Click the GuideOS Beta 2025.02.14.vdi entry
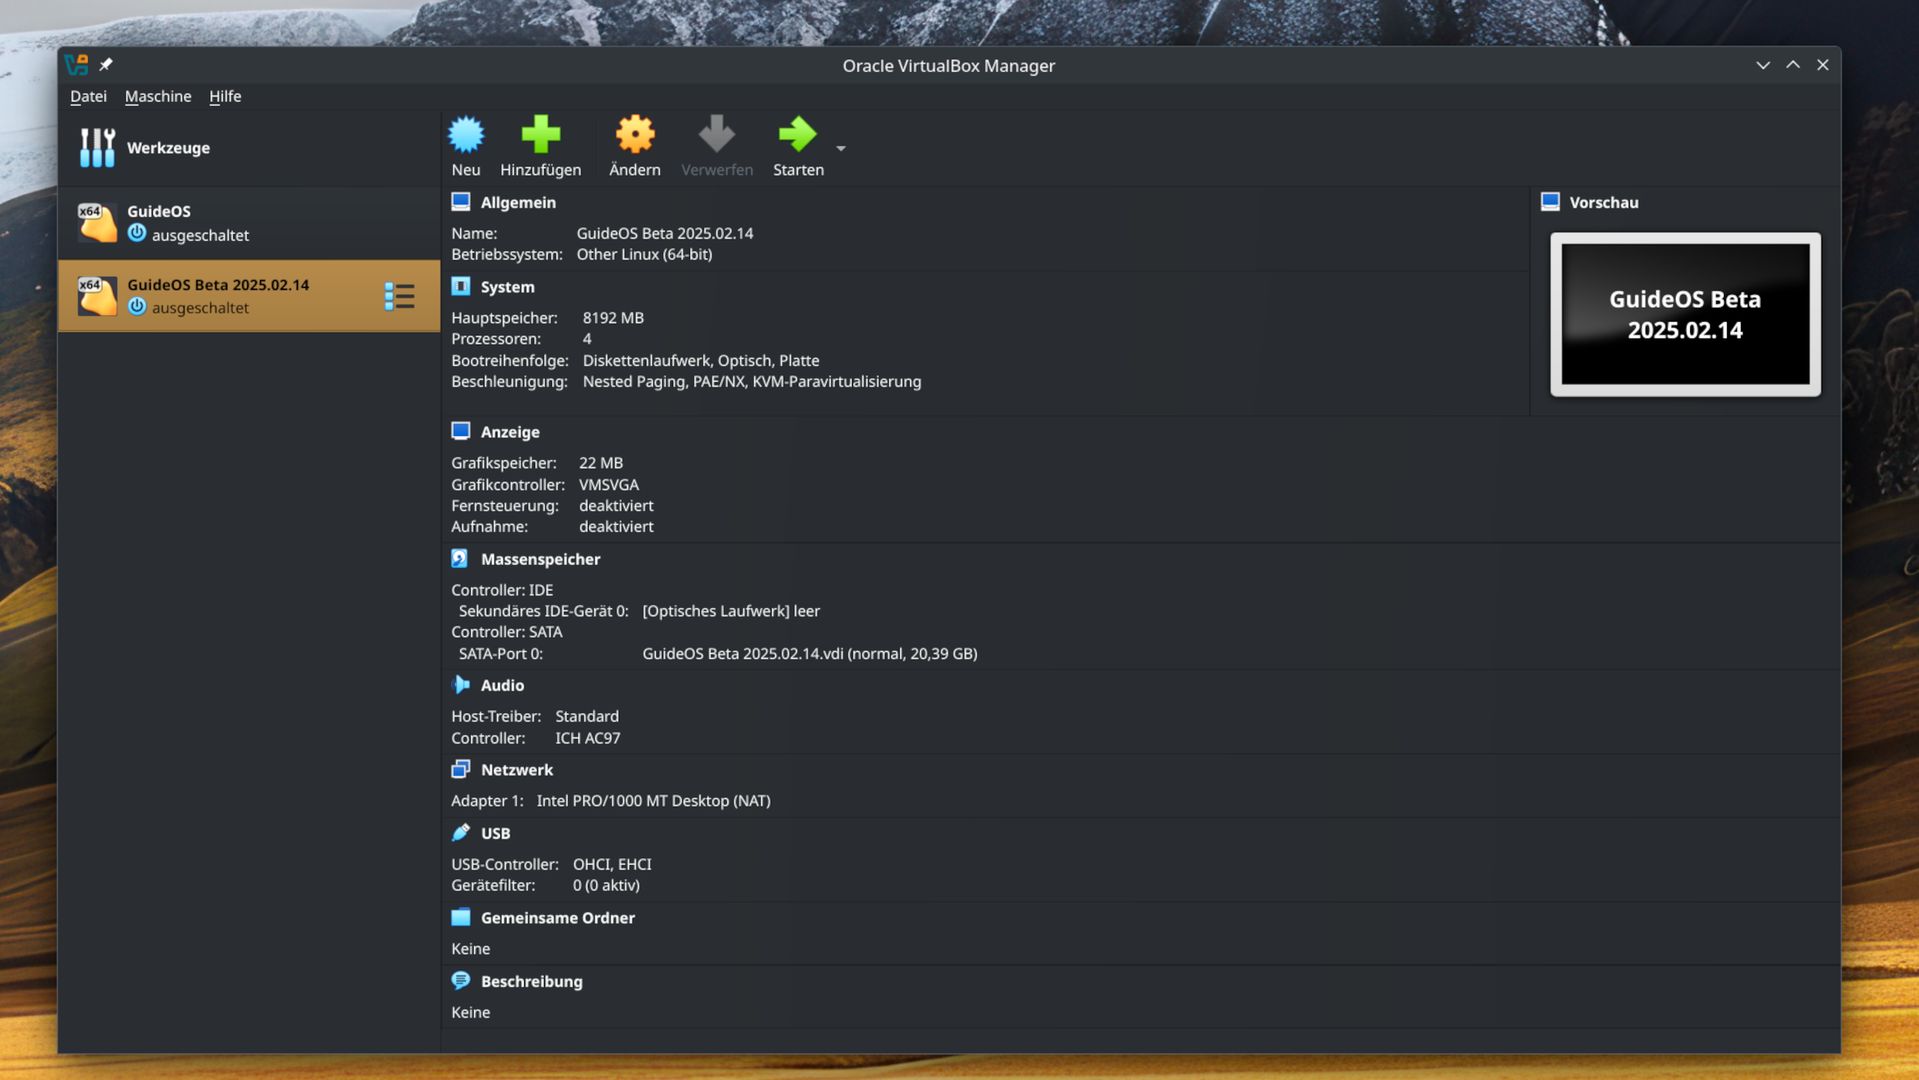1919x1080 pixels. pyautogui.click(x=809, y=653)
